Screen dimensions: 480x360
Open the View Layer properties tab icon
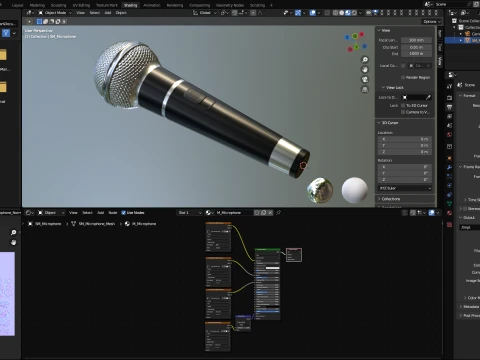click(449, 116)
